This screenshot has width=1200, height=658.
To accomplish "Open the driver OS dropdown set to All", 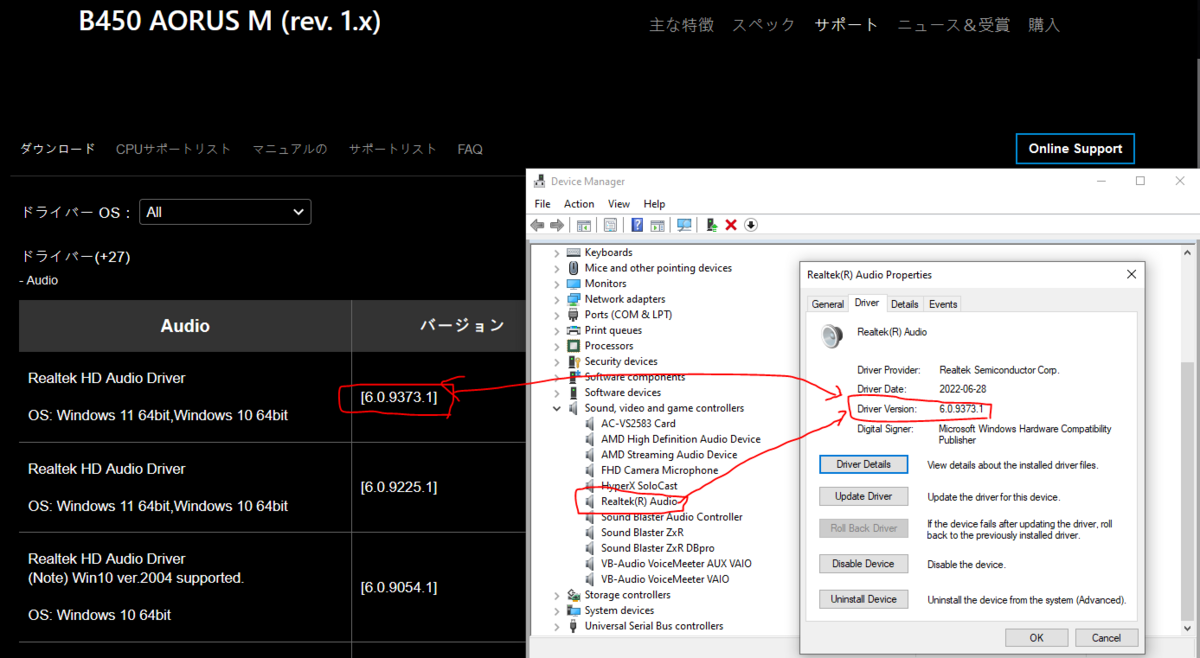I will 225,212.
